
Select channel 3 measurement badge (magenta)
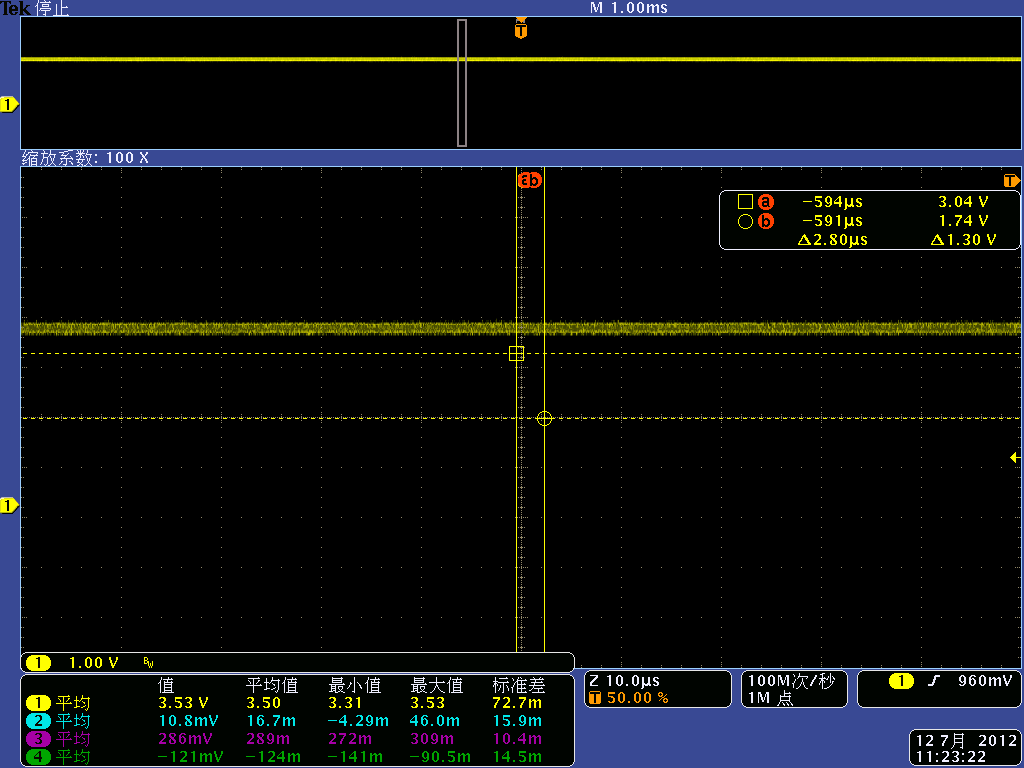[38, 739]
